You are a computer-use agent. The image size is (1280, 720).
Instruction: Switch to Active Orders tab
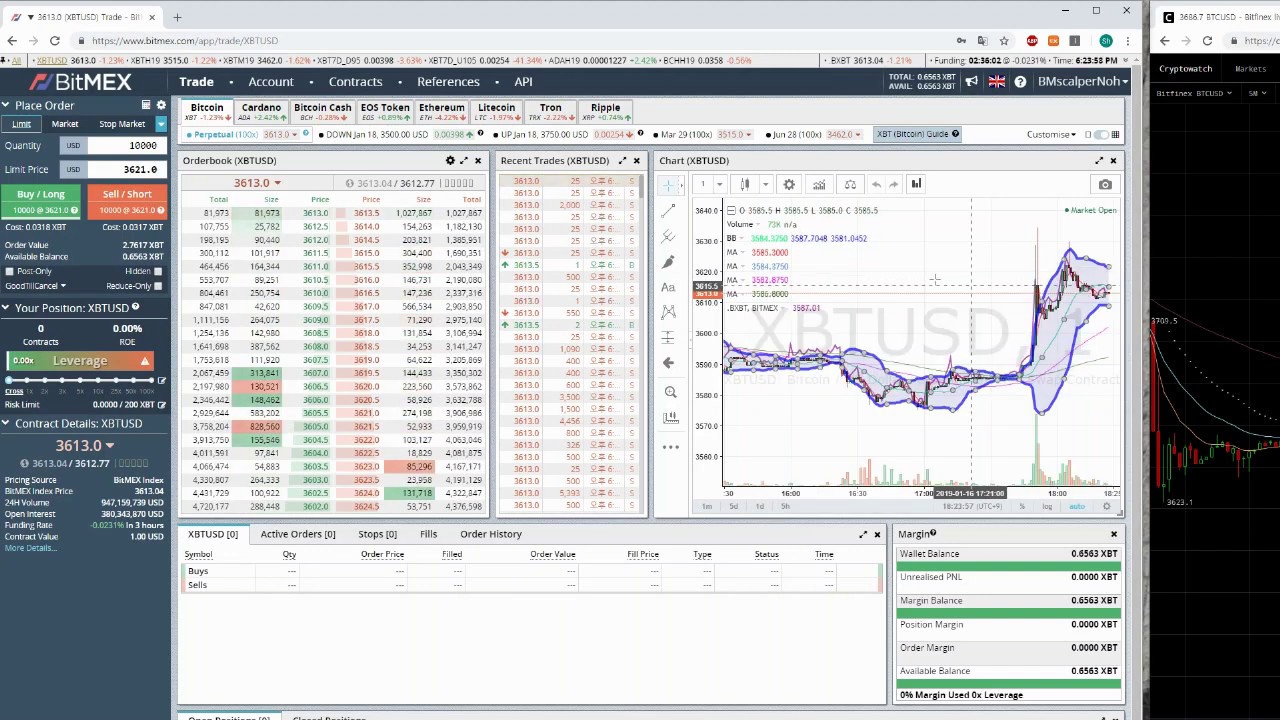click(x=298, y=534)
